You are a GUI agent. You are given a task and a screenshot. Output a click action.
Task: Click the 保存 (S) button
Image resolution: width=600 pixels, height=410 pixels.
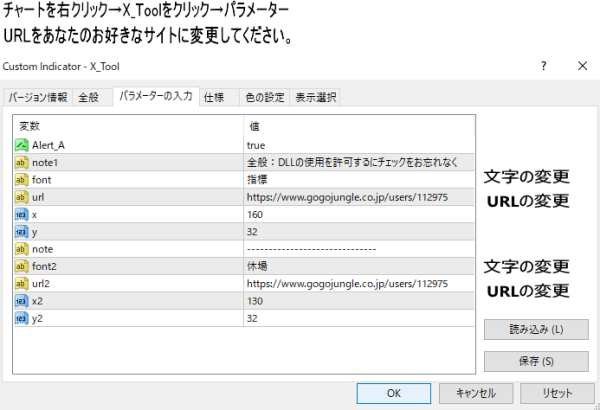pos(536,361)
